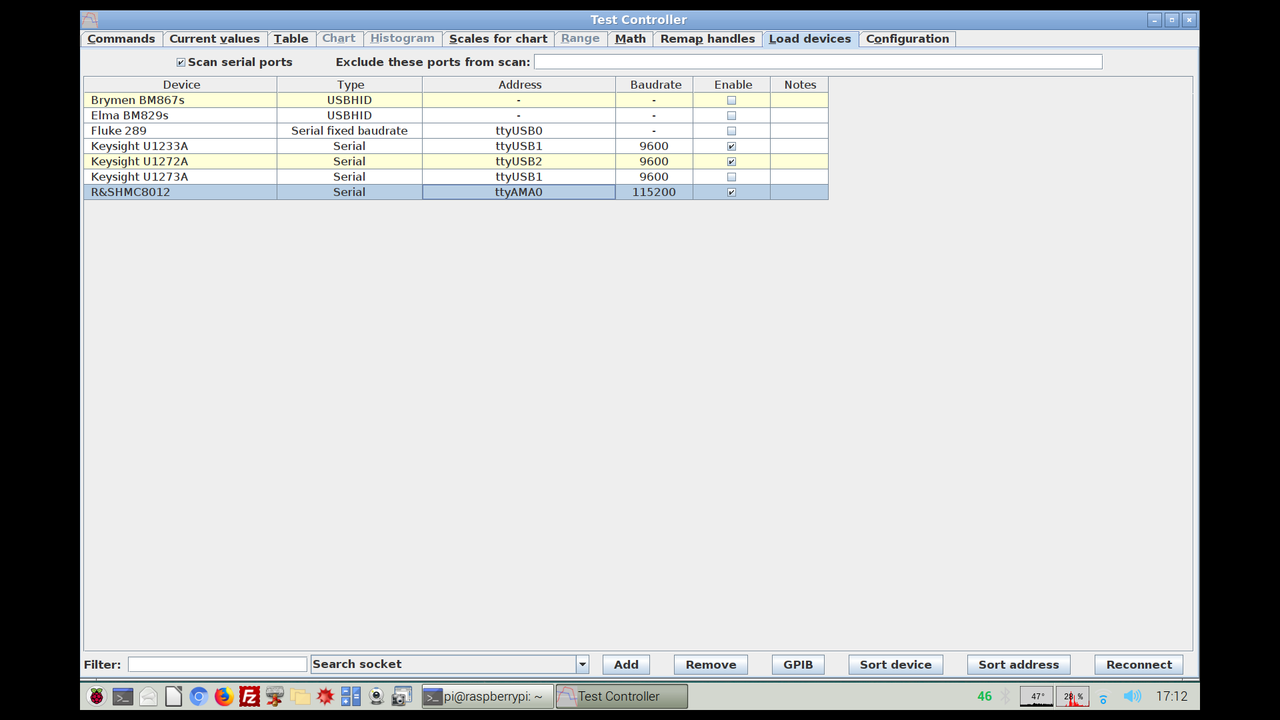Select the Fluke 289 device row
This screenshot has width=1280, height=720.
(x=456, y=131)
